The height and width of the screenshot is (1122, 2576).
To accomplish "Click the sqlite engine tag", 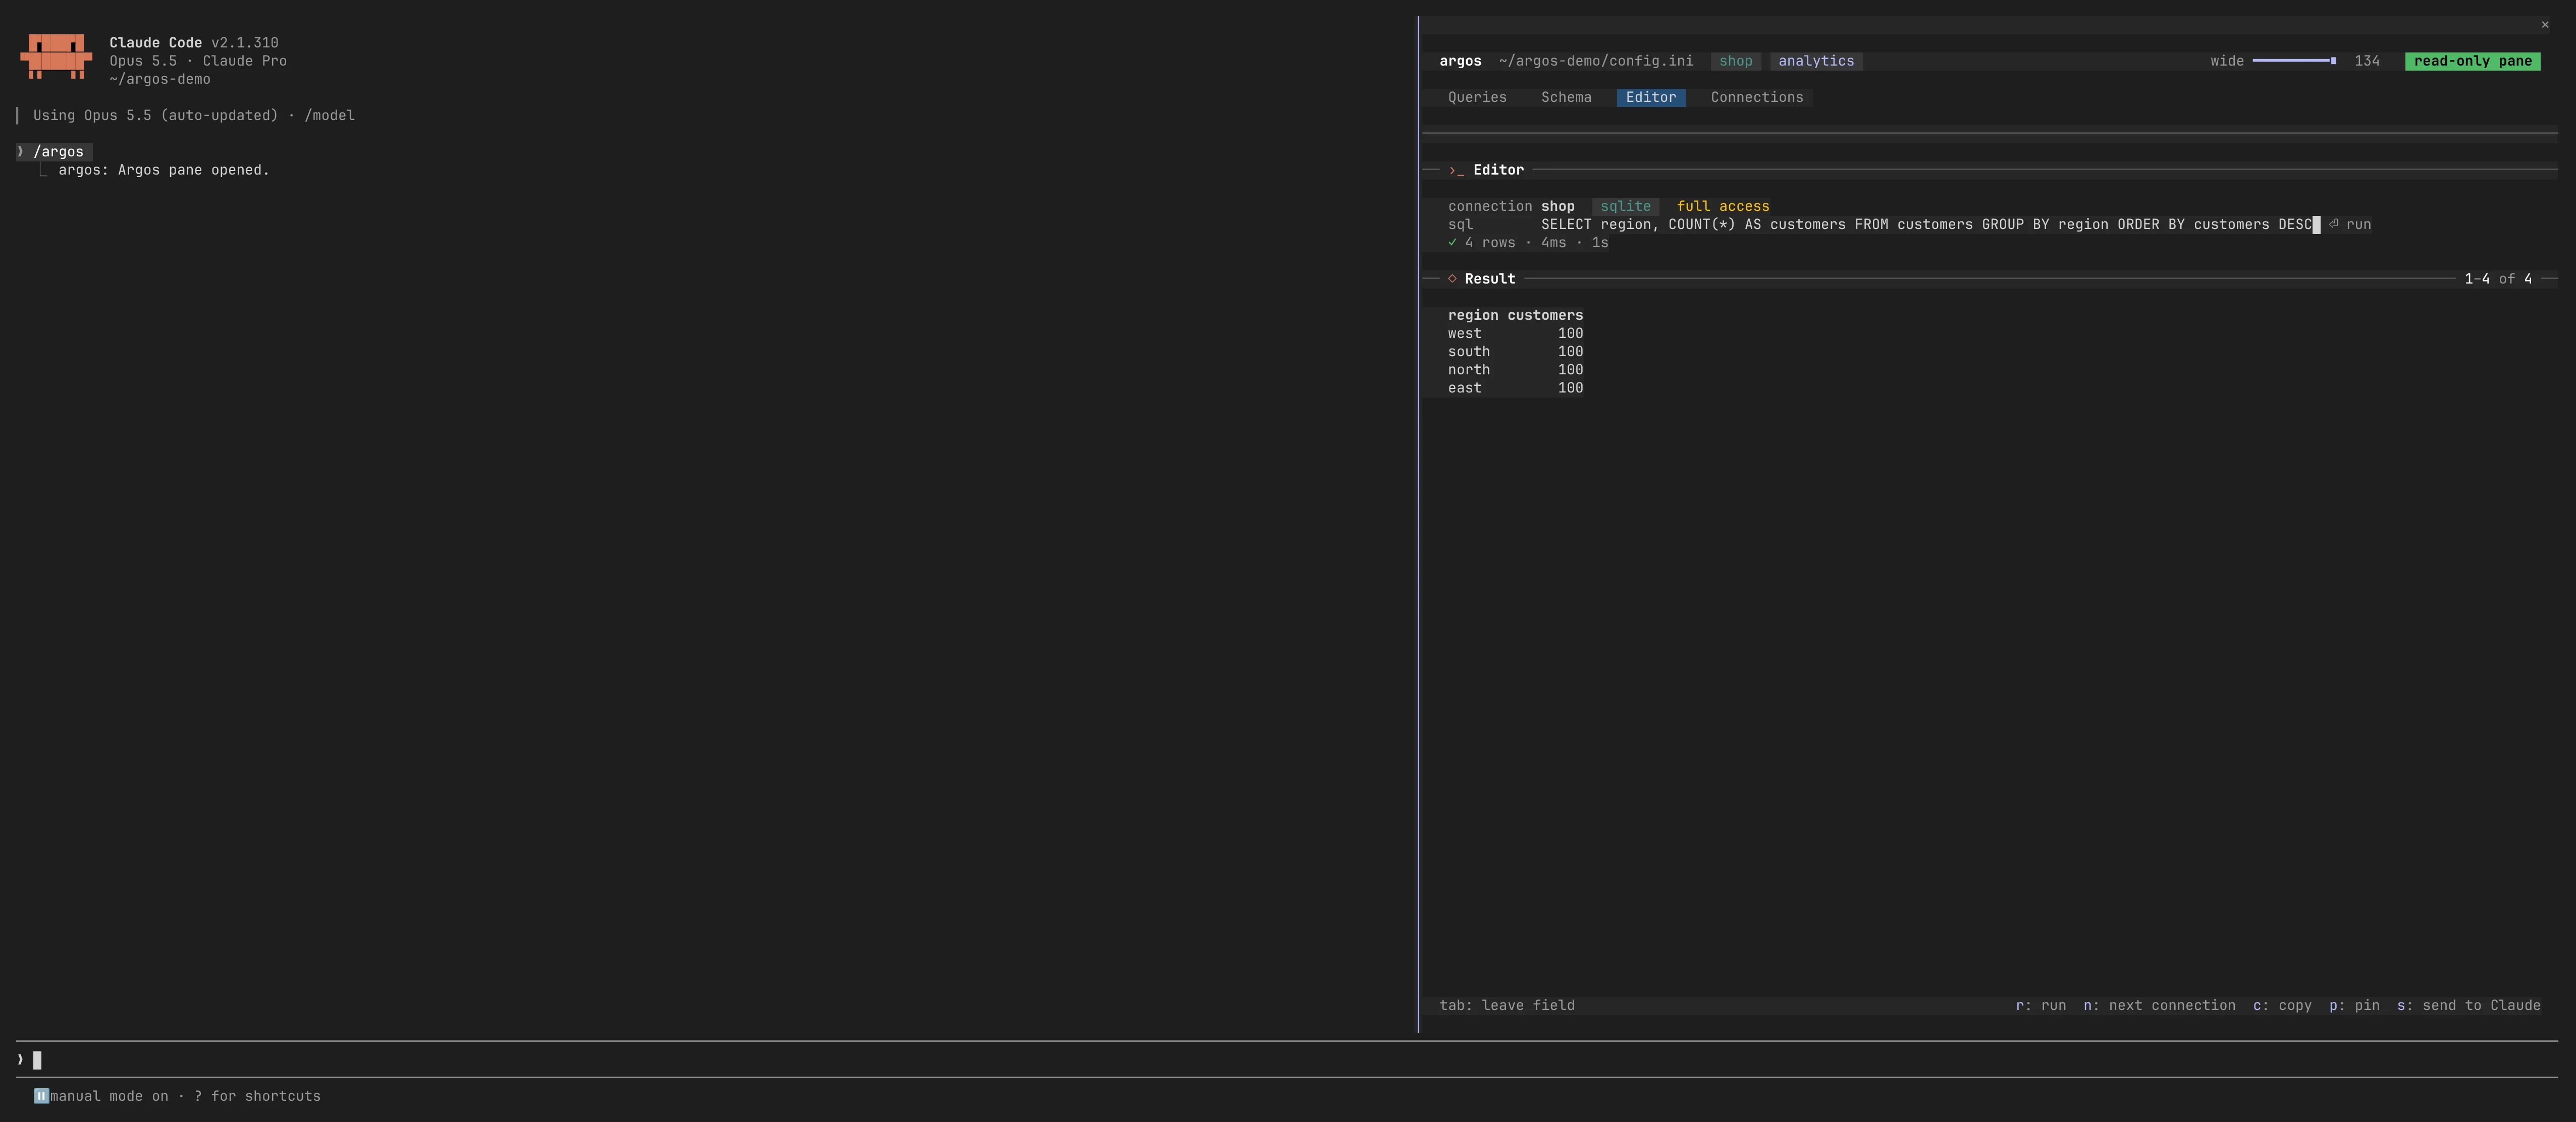I will 1625,207.
